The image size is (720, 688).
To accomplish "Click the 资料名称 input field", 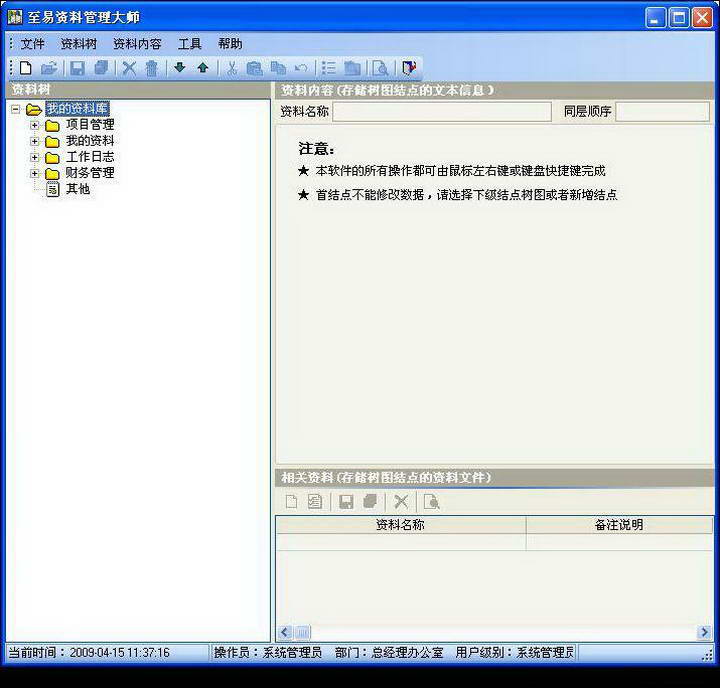I will coord(442,112).
